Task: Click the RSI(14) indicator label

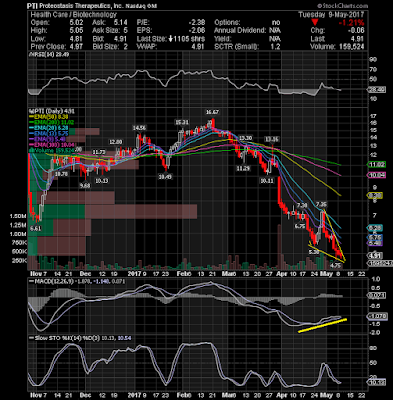Action: (49, 54)
